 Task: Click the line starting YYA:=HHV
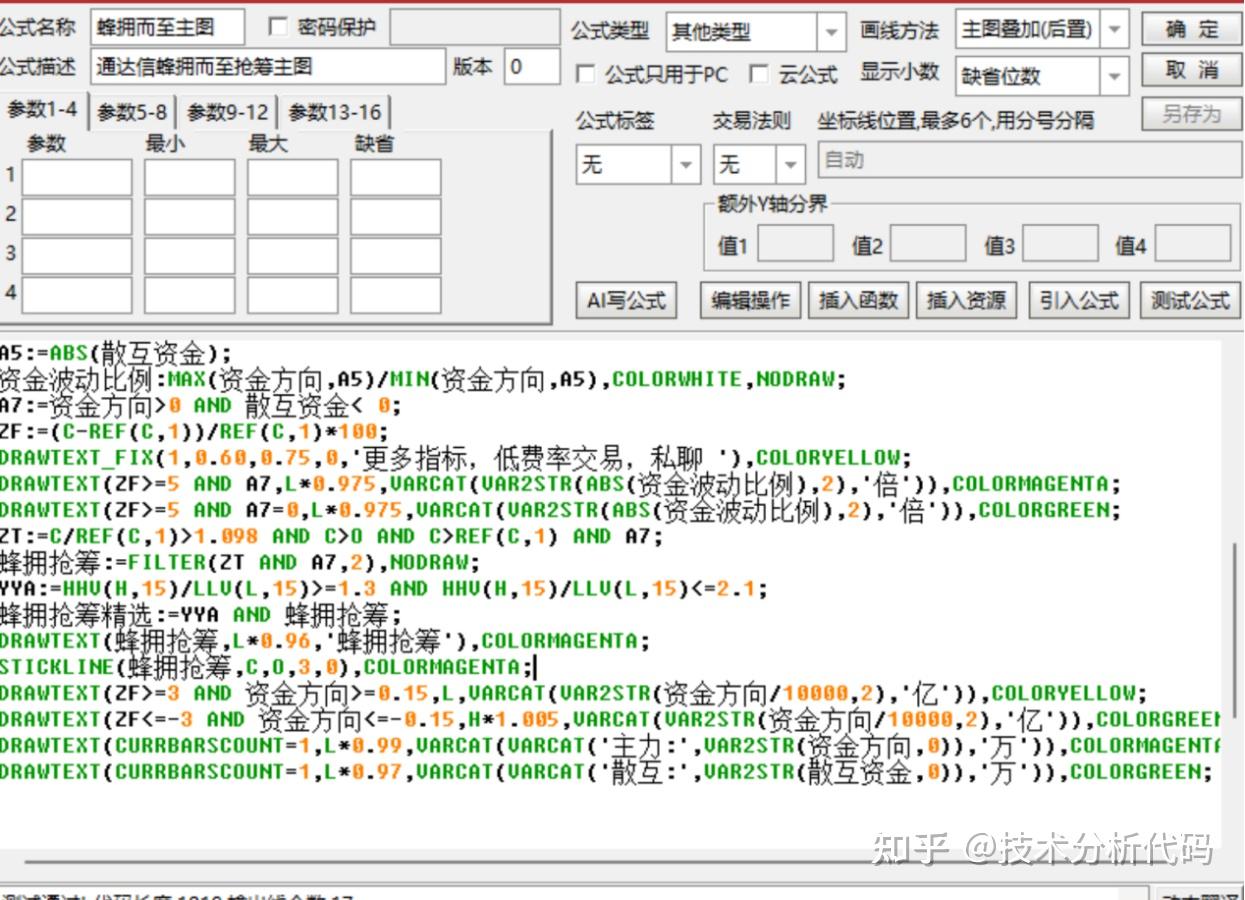click(x=384, y=588)
